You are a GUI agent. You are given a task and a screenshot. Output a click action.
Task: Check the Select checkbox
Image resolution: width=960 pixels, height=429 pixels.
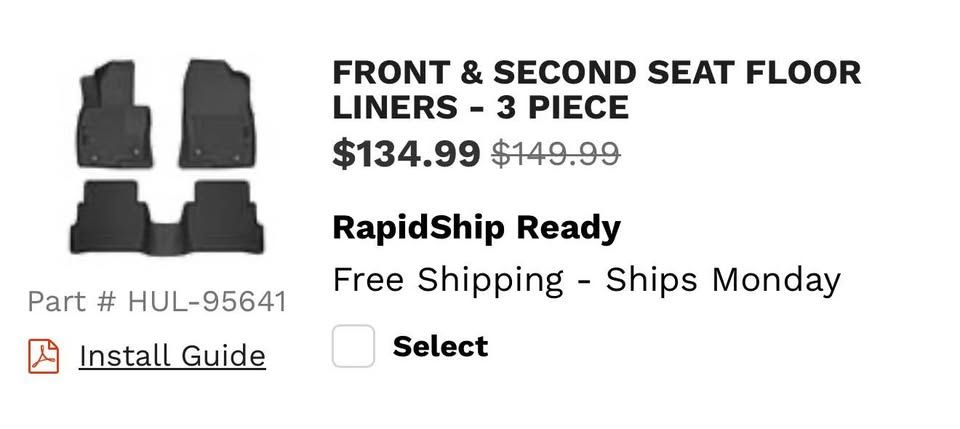pyautogui.click(x=353, y=346)
